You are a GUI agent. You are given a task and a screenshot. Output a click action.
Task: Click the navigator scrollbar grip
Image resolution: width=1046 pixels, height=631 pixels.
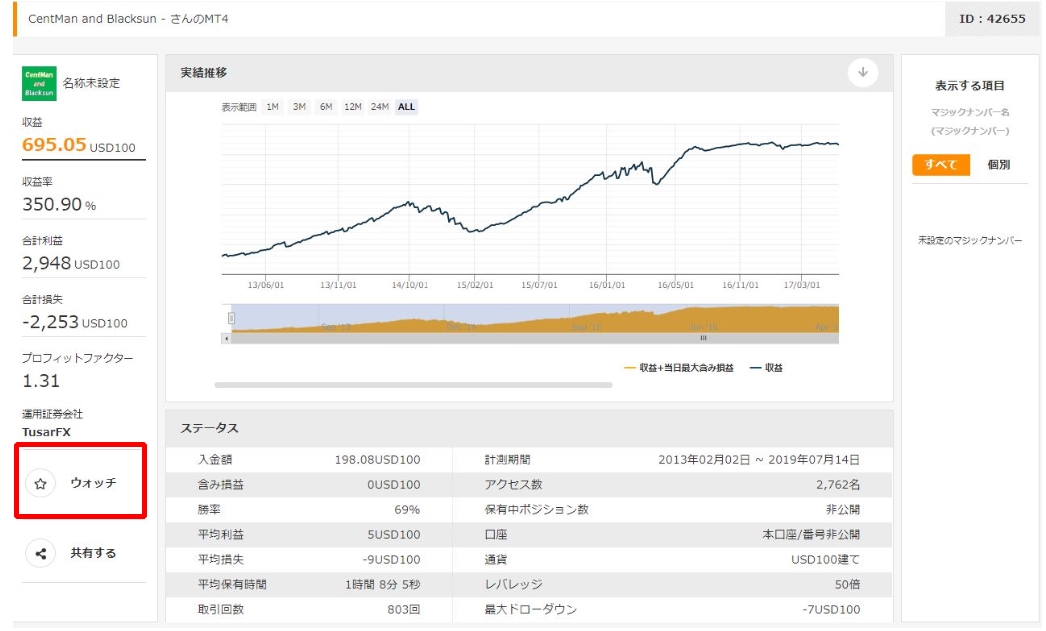(702, 338)
